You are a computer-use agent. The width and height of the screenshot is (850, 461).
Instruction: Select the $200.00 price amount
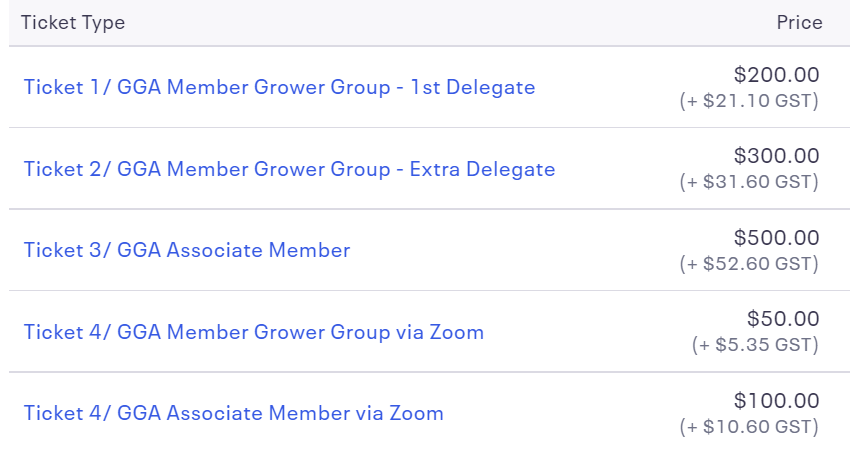pyautogui.click(x=776, y=75)
